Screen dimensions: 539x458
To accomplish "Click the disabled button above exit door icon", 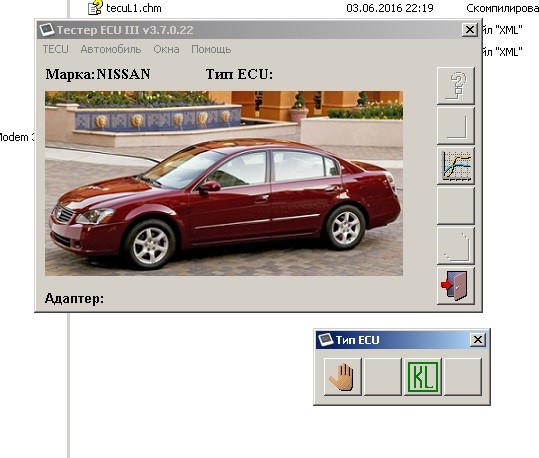I will point(455,246).
